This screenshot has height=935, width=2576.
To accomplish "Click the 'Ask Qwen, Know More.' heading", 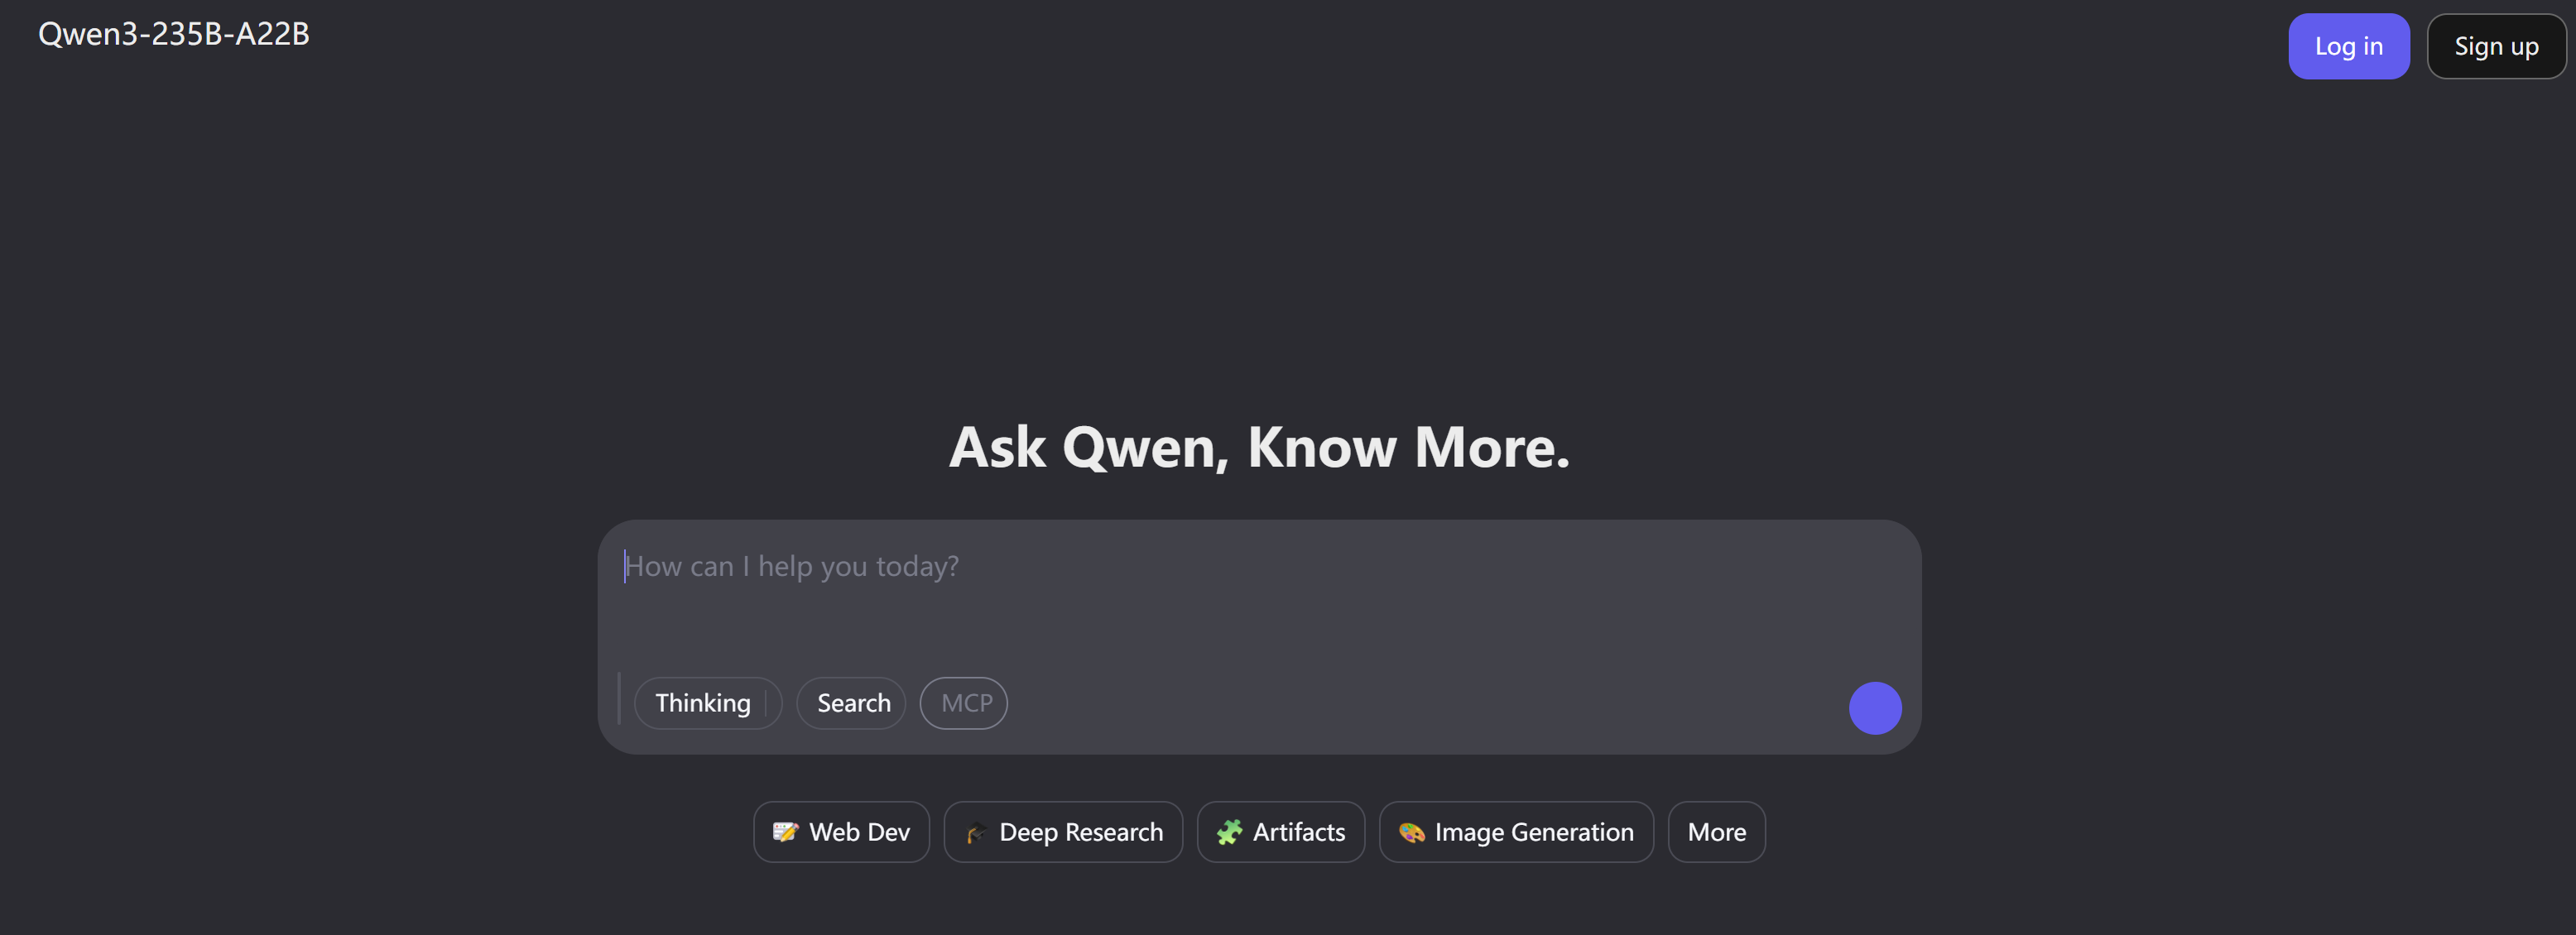I will [1259, 447].
